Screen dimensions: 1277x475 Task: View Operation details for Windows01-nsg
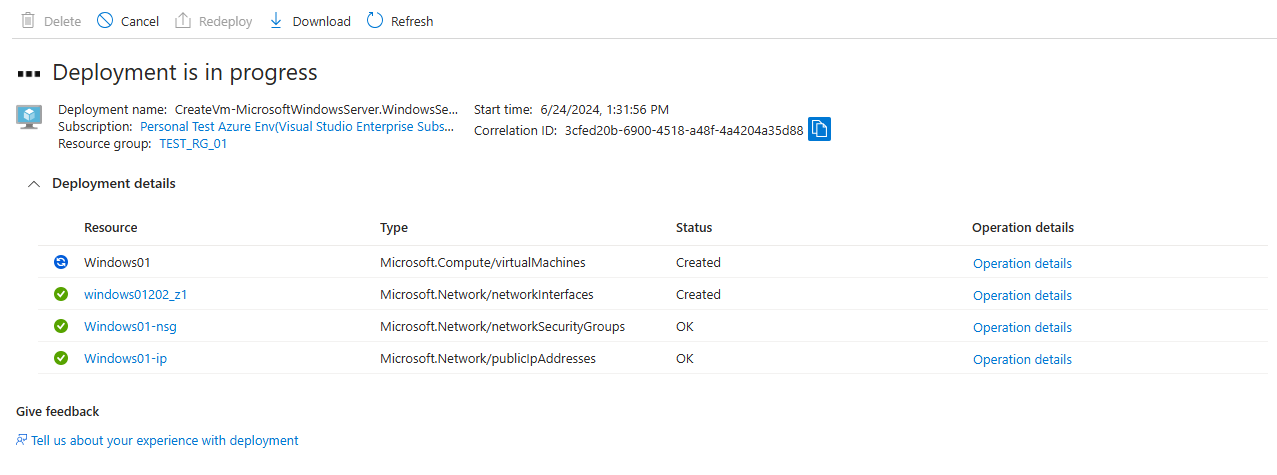point(1022,327)
